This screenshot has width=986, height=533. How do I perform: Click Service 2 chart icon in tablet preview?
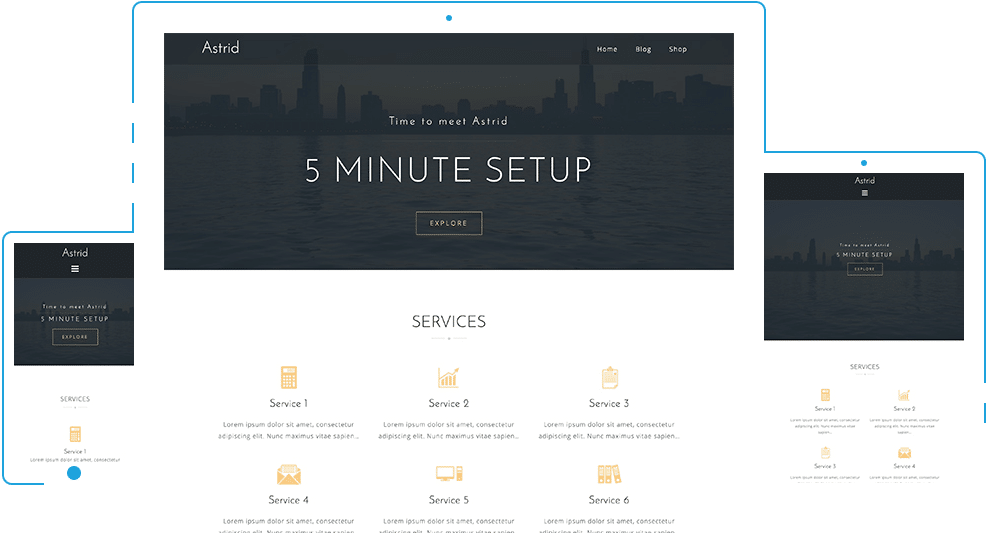coord(904,395)
